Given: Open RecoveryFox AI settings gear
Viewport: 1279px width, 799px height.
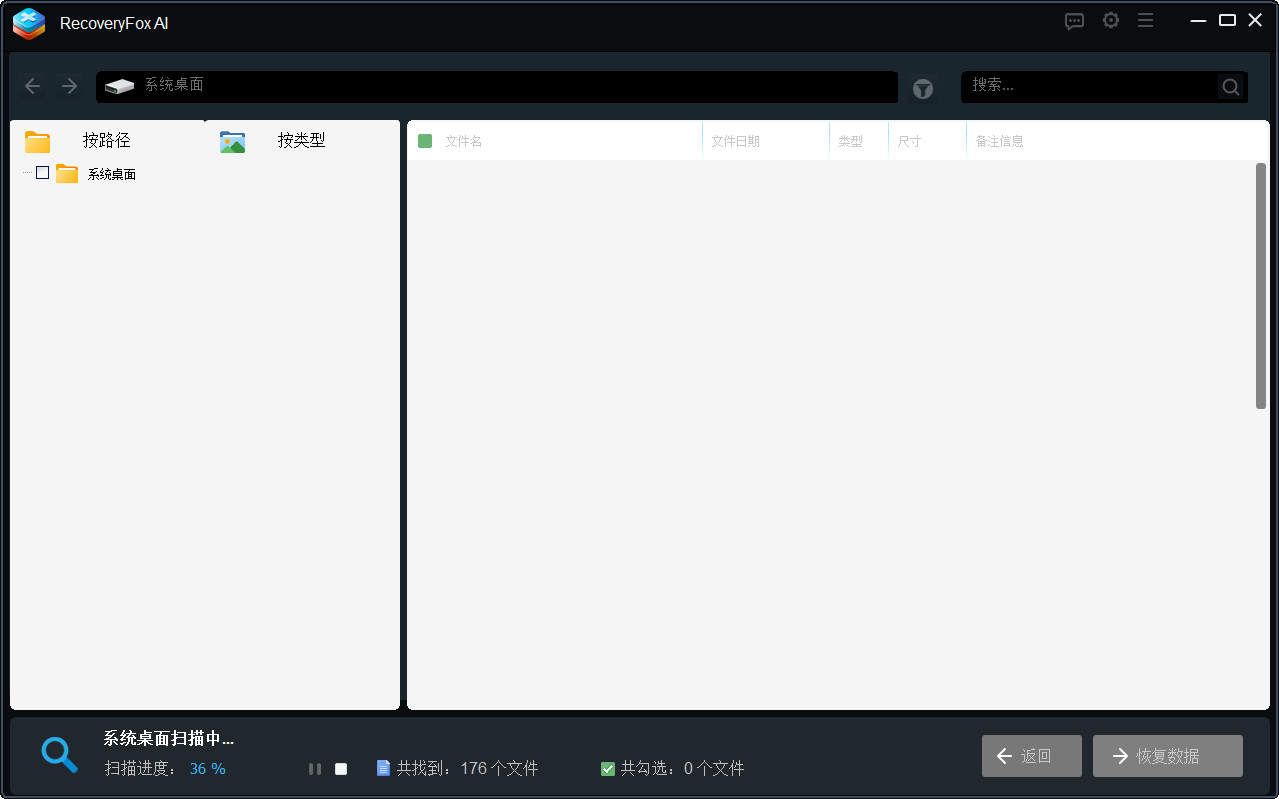Looking at the screenshot, I should point(1110,20).
